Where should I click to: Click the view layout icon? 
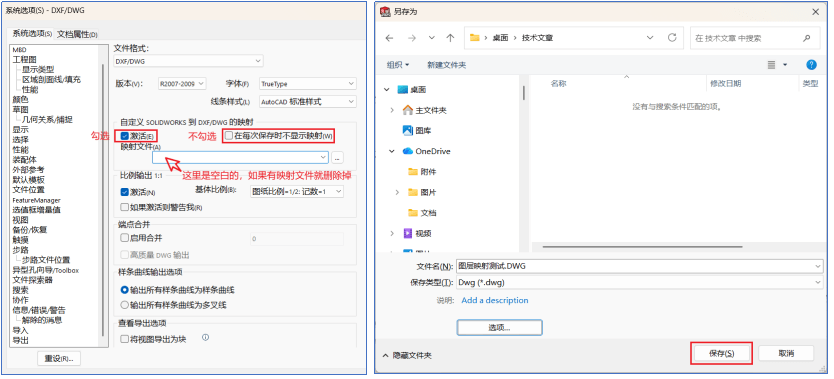tap(772, 65)
